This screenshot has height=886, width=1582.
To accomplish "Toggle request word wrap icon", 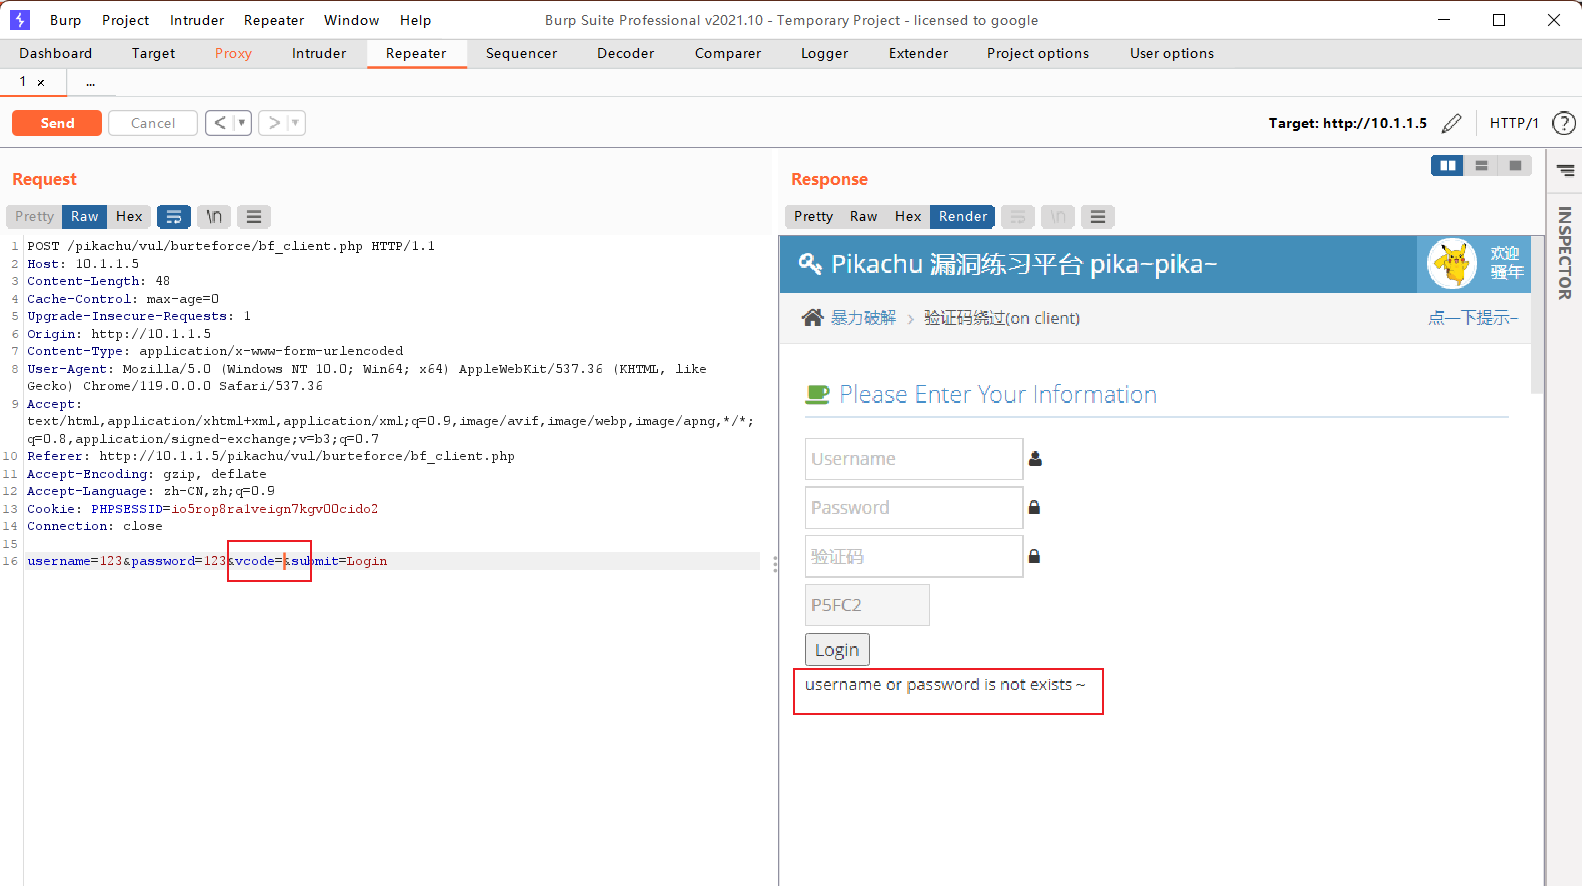I will (x=174, y=216).
